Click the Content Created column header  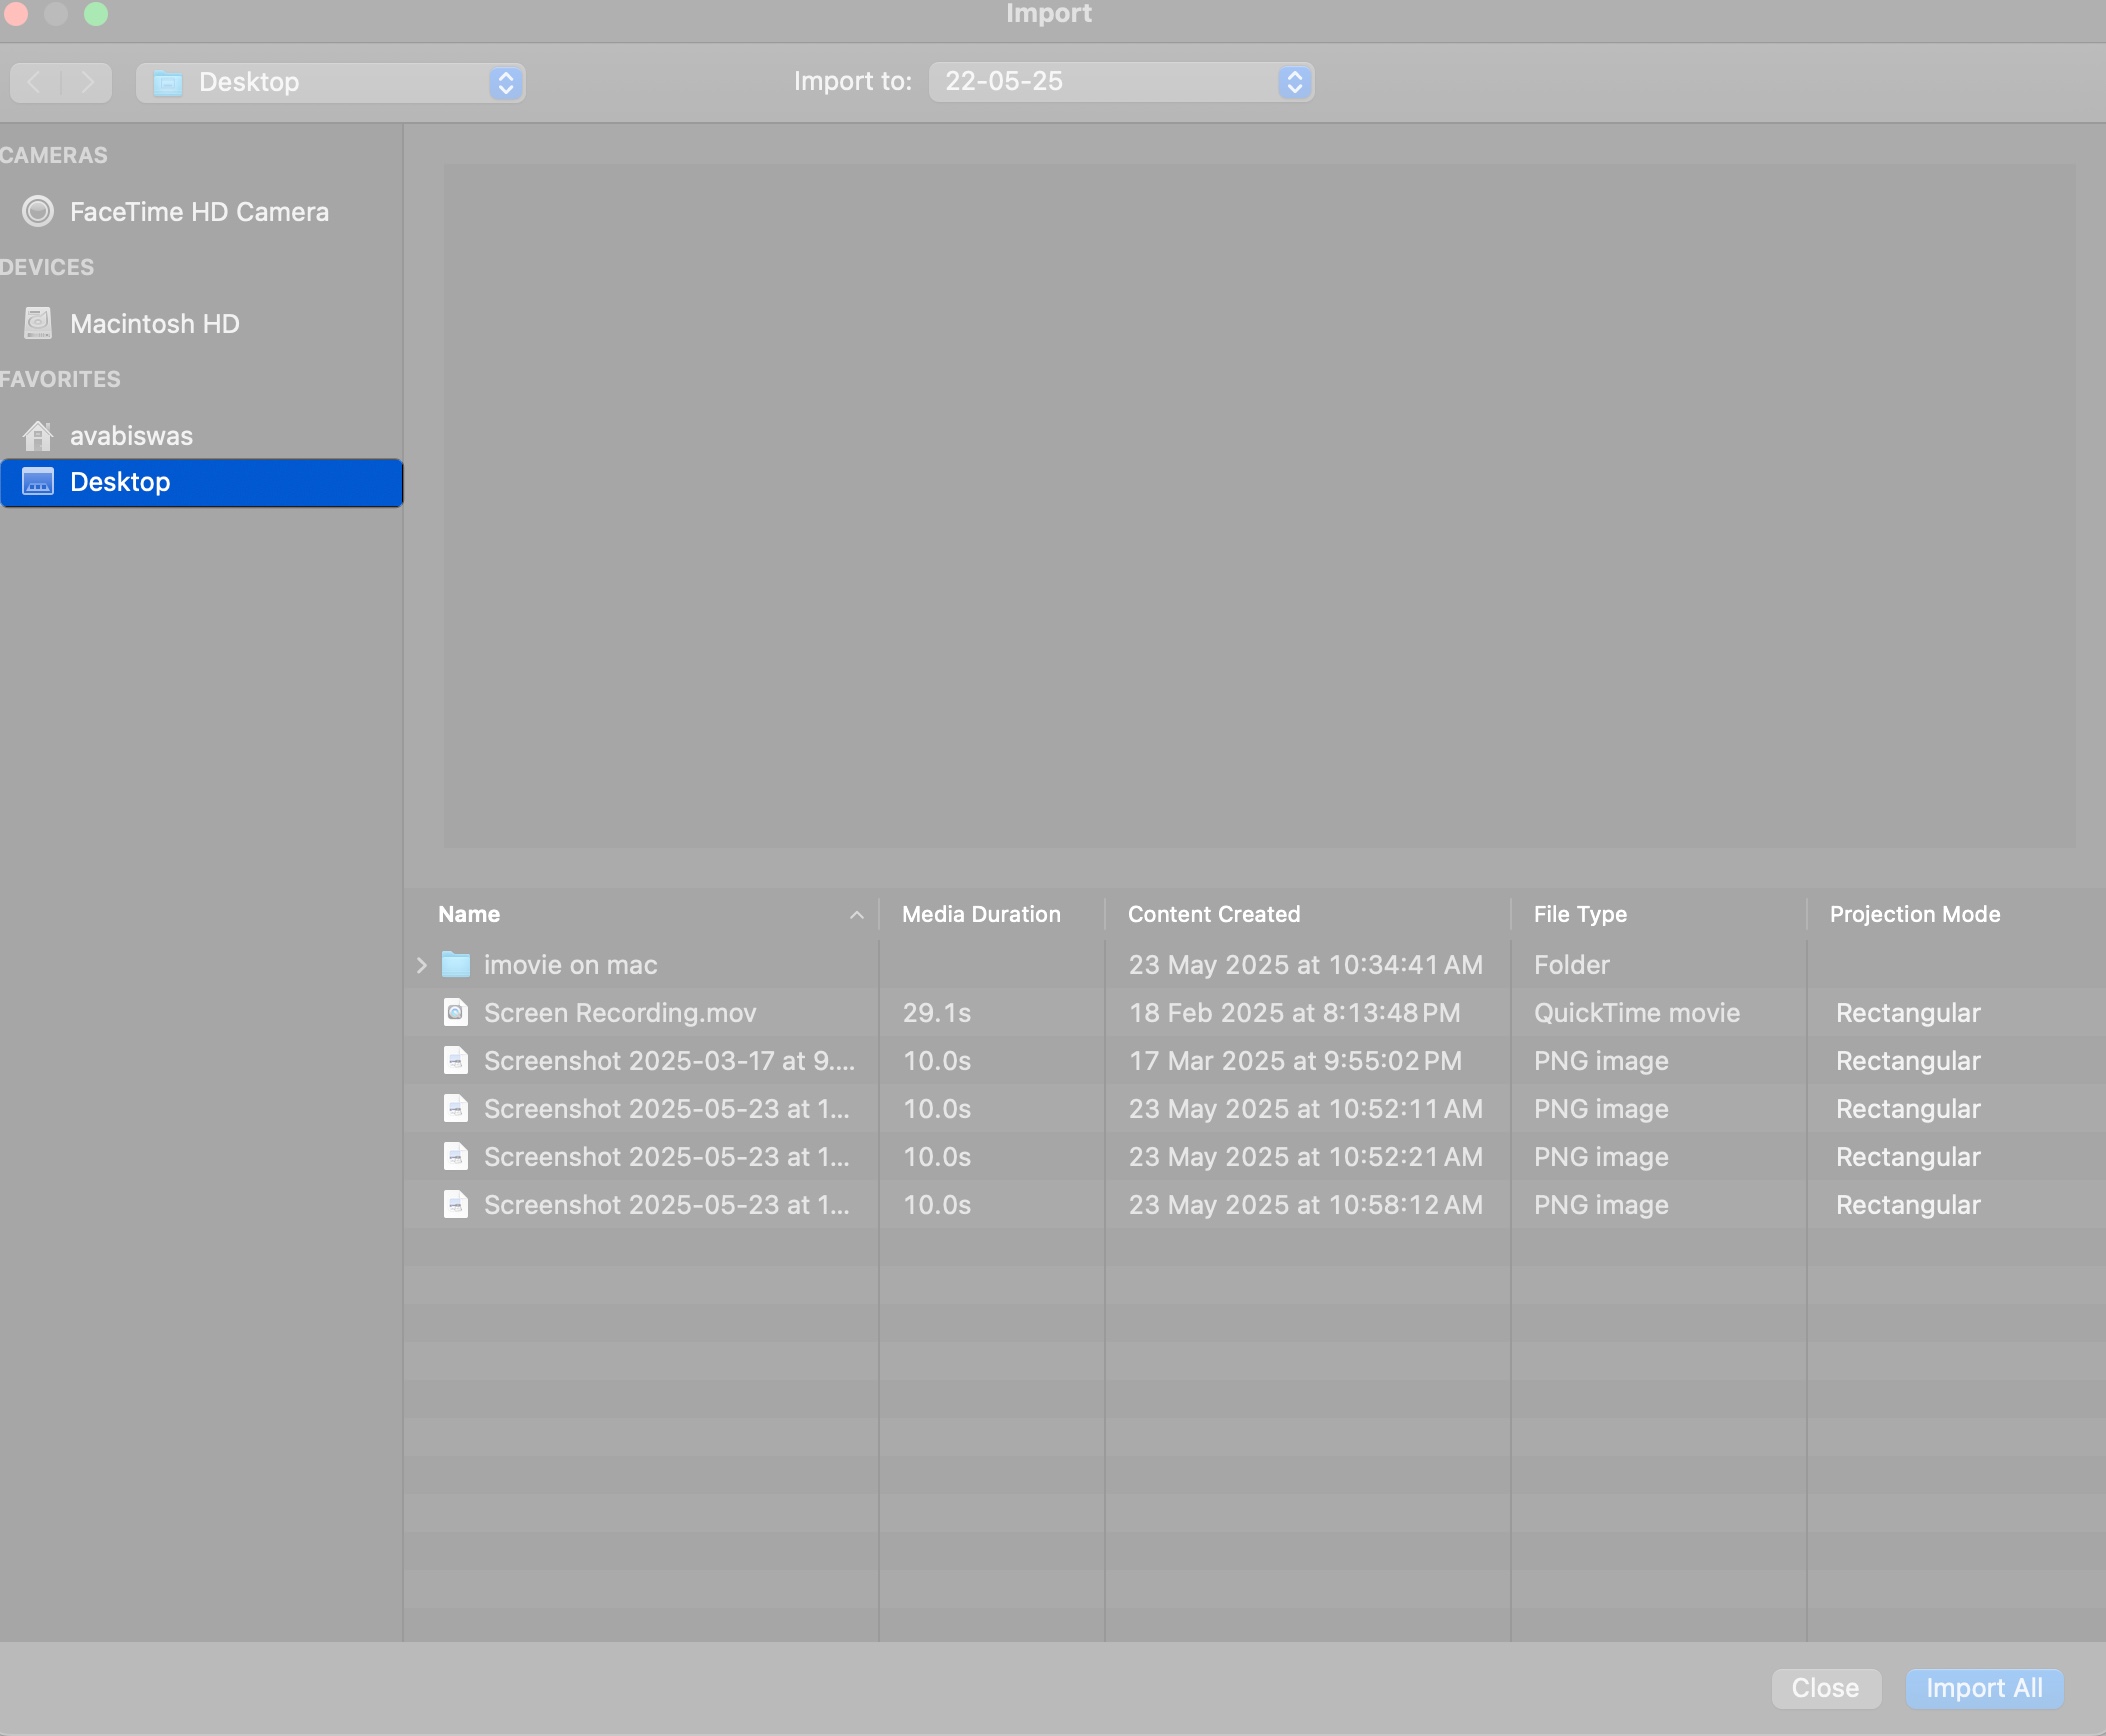[1214, 913]
